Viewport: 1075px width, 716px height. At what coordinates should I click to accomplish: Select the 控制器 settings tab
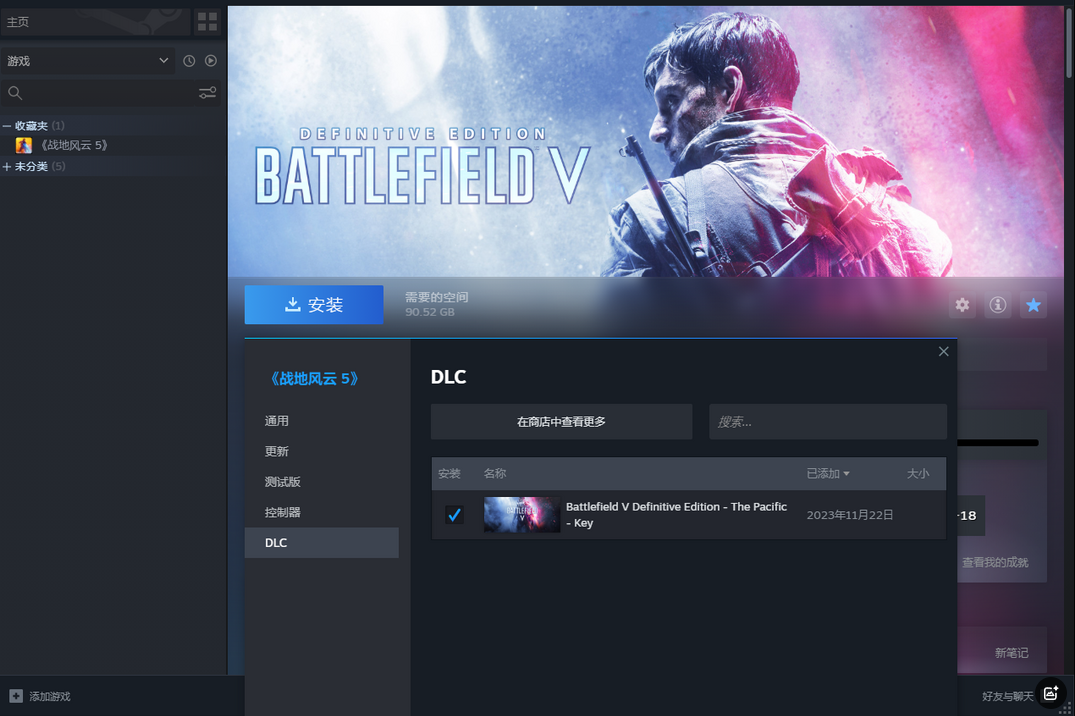(x=322, y=512)
